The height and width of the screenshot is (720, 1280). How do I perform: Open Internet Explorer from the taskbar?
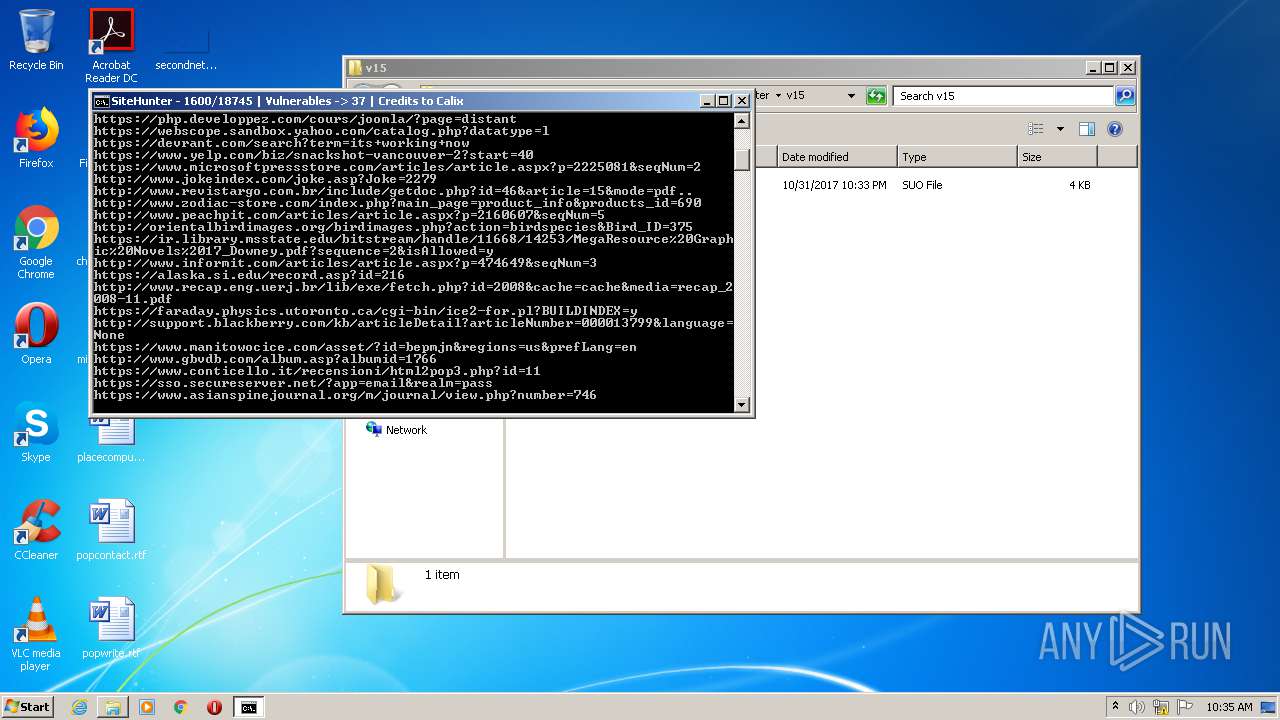pos(79,707)
